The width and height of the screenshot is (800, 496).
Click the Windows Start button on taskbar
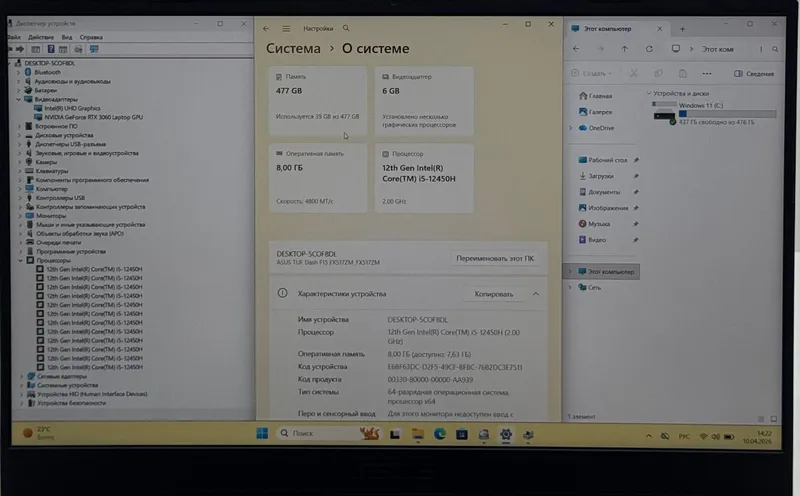262,434
